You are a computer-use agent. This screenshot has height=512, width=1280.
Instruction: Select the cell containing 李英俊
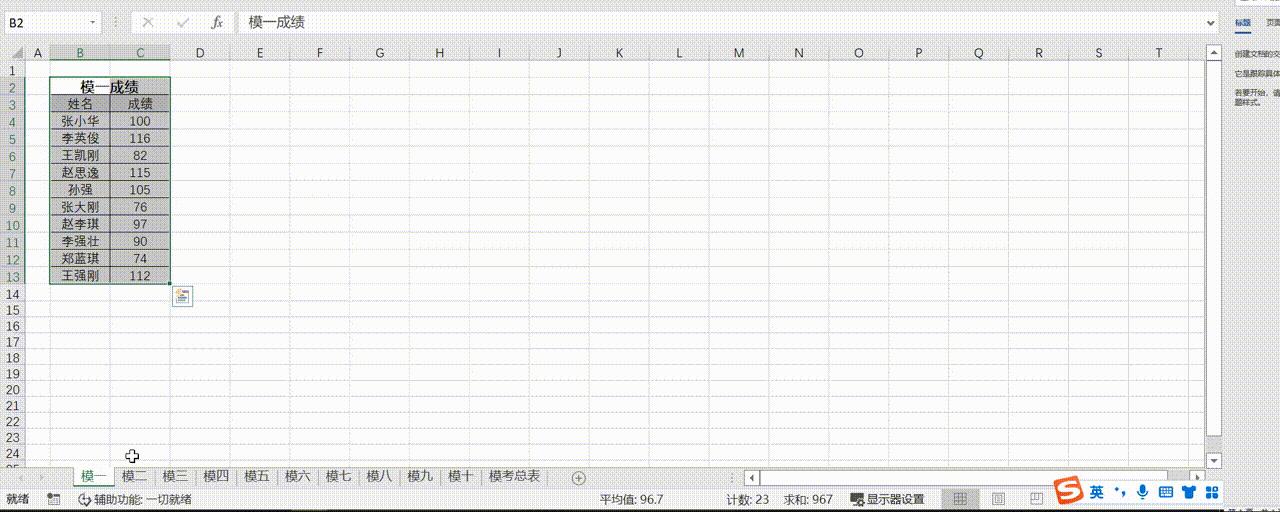point(80,138)
